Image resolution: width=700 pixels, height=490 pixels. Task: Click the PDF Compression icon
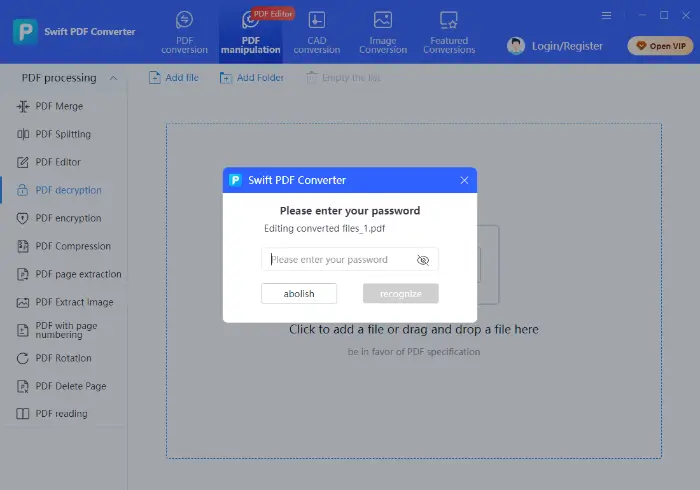click(x=23, y=246)
